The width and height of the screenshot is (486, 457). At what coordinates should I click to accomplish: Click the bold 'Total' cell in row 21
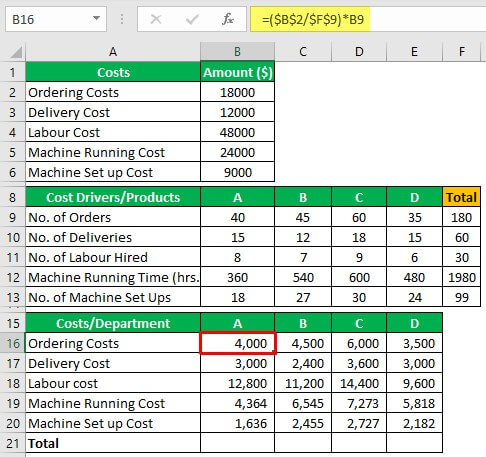coord(113,443)
